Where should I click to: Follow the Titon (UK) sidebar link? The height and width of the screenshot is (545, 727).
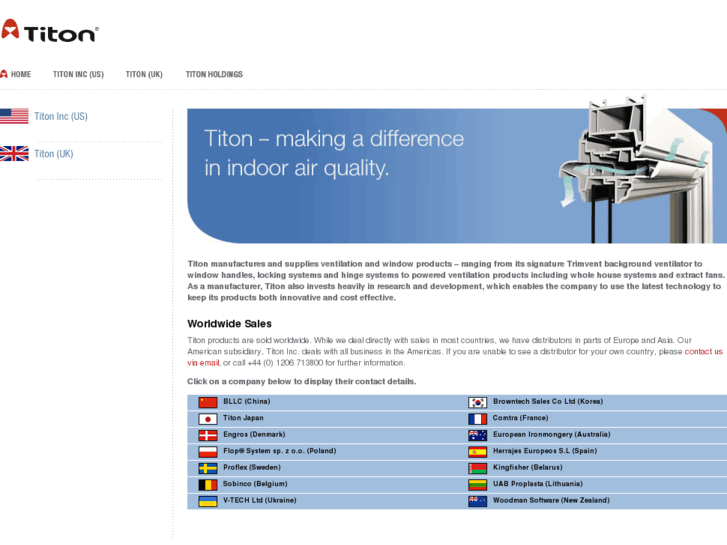click(54, 154)
